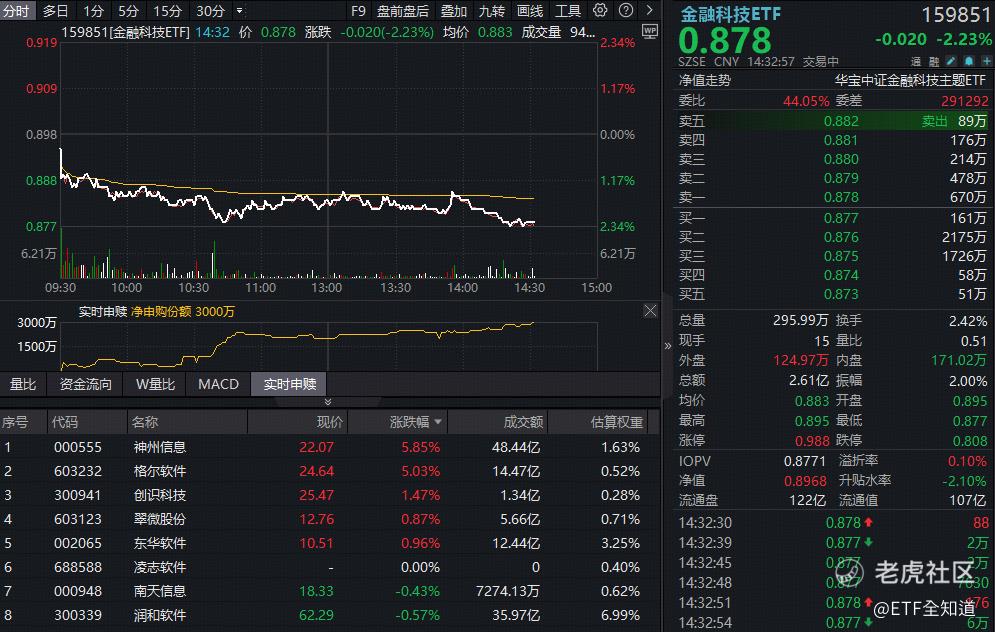This screenshot has width=995, height=632.
Task: Switch to 1分 period
Action: (x=93, y=11)
